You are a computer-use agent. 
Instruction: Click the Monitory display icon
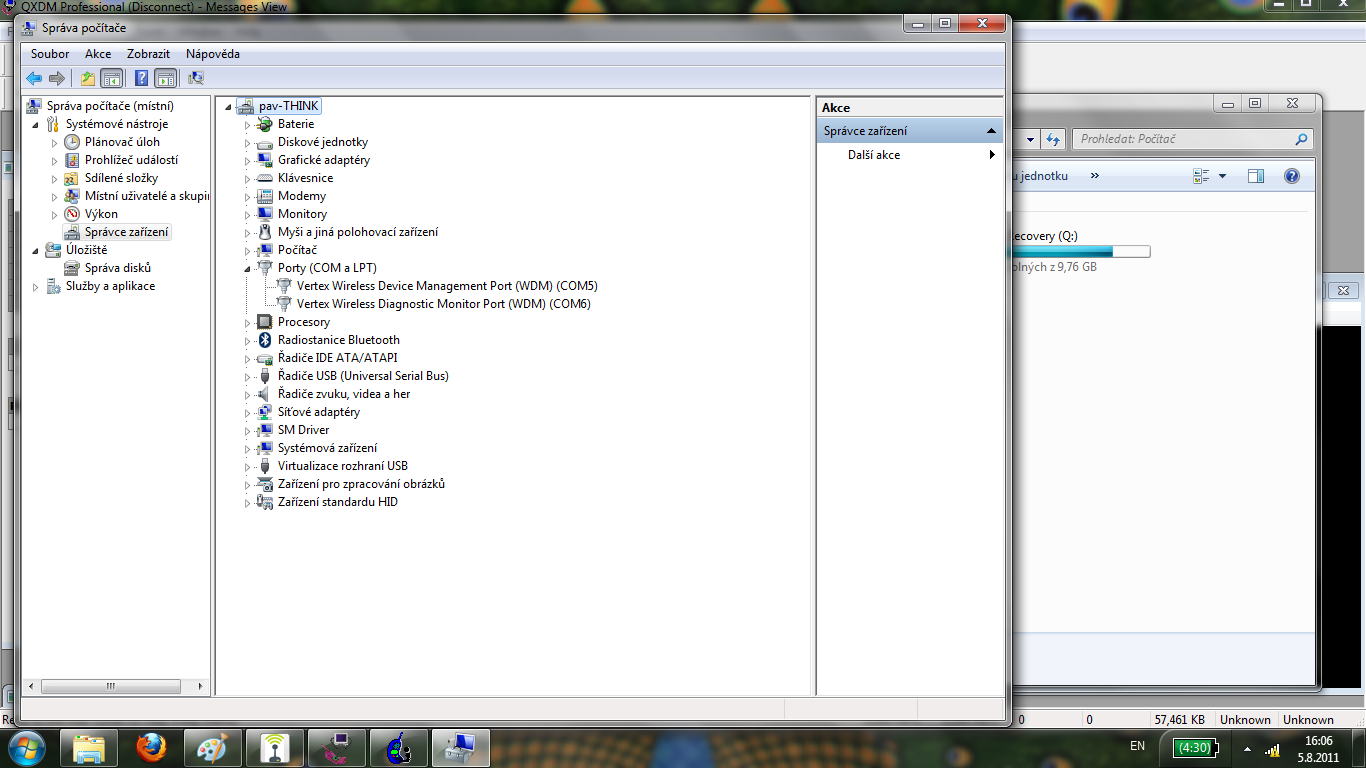pyautogui.click(x=265, y=214)
